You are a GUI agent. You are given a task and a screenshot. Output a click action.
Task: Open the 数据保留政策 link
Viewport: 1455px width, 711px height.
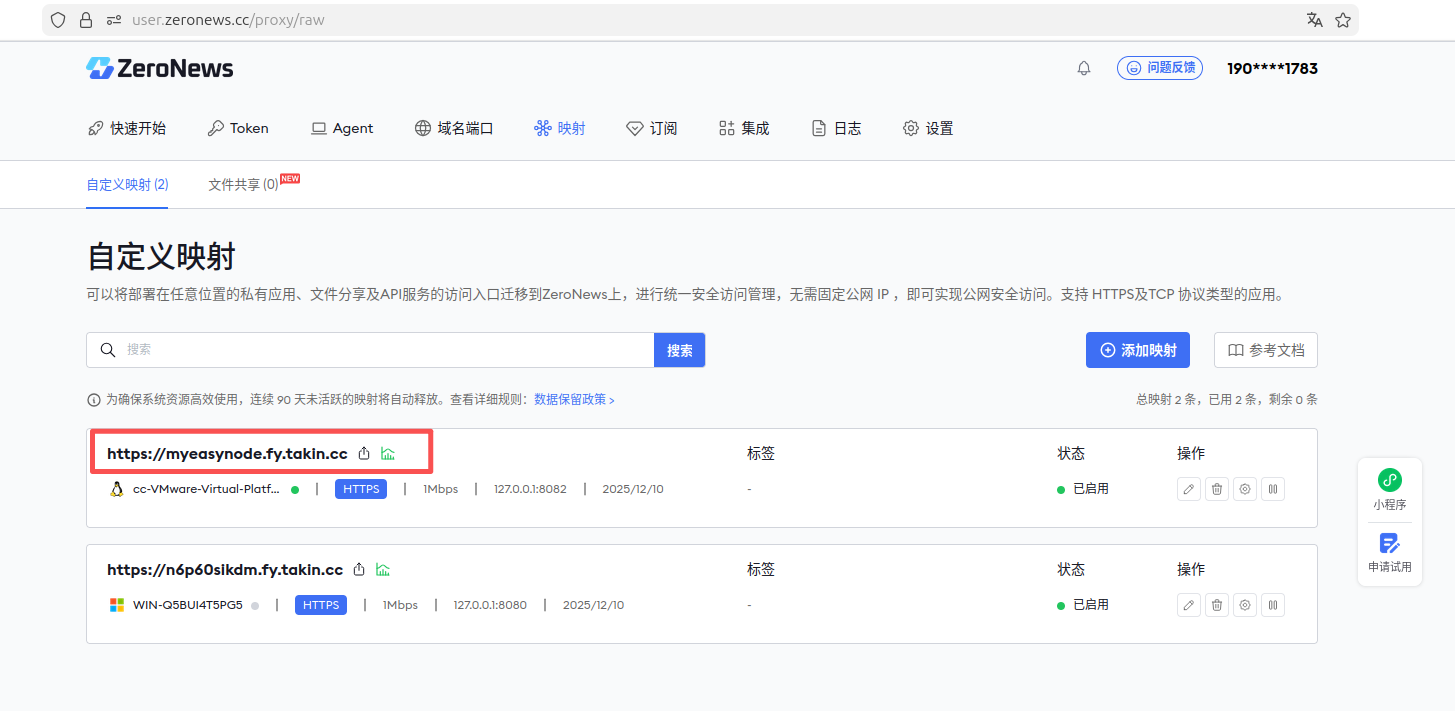click(x=574, y=400)
